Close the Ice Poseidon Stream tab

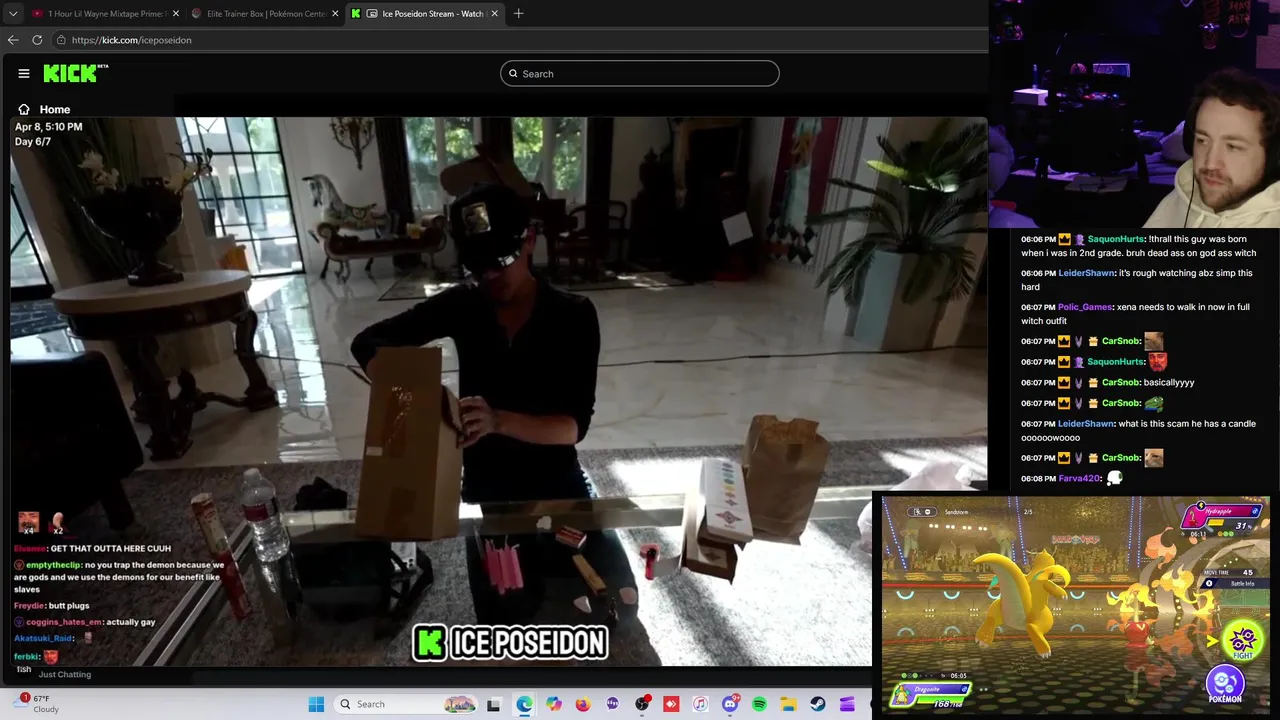tap(494, 13)
